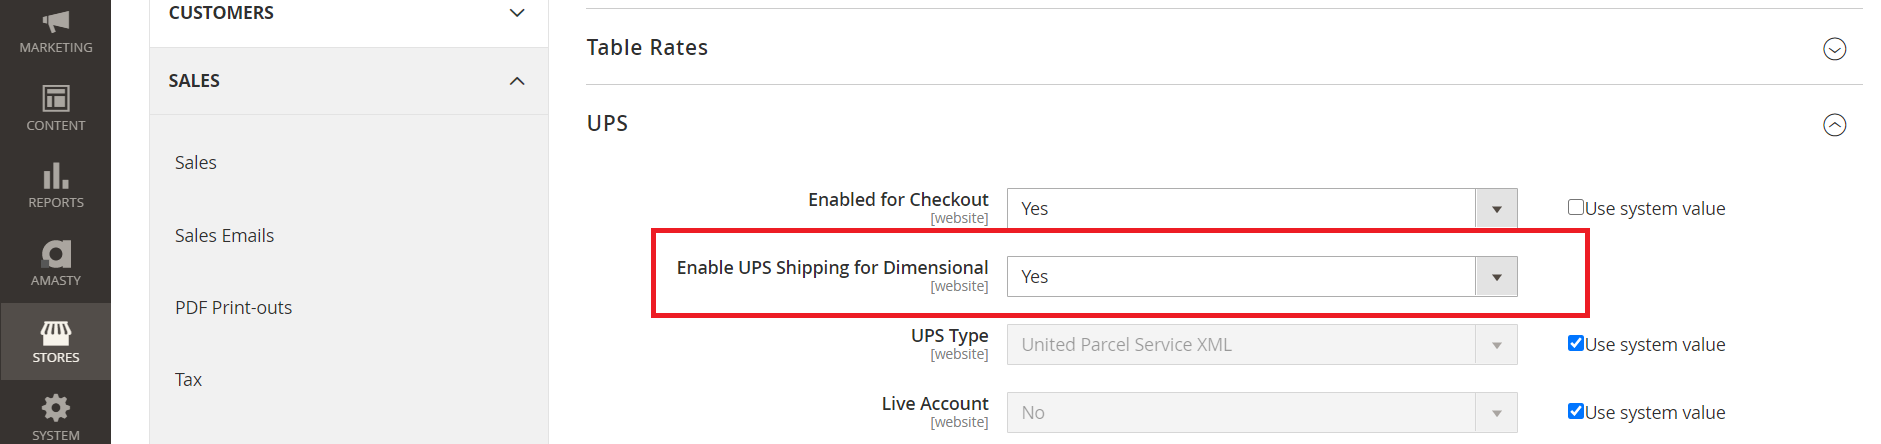1881x444 pixels.
Task: Open Enable UPS Shipping for Dimensional dropdown
Action: (x=1261, y=276)
